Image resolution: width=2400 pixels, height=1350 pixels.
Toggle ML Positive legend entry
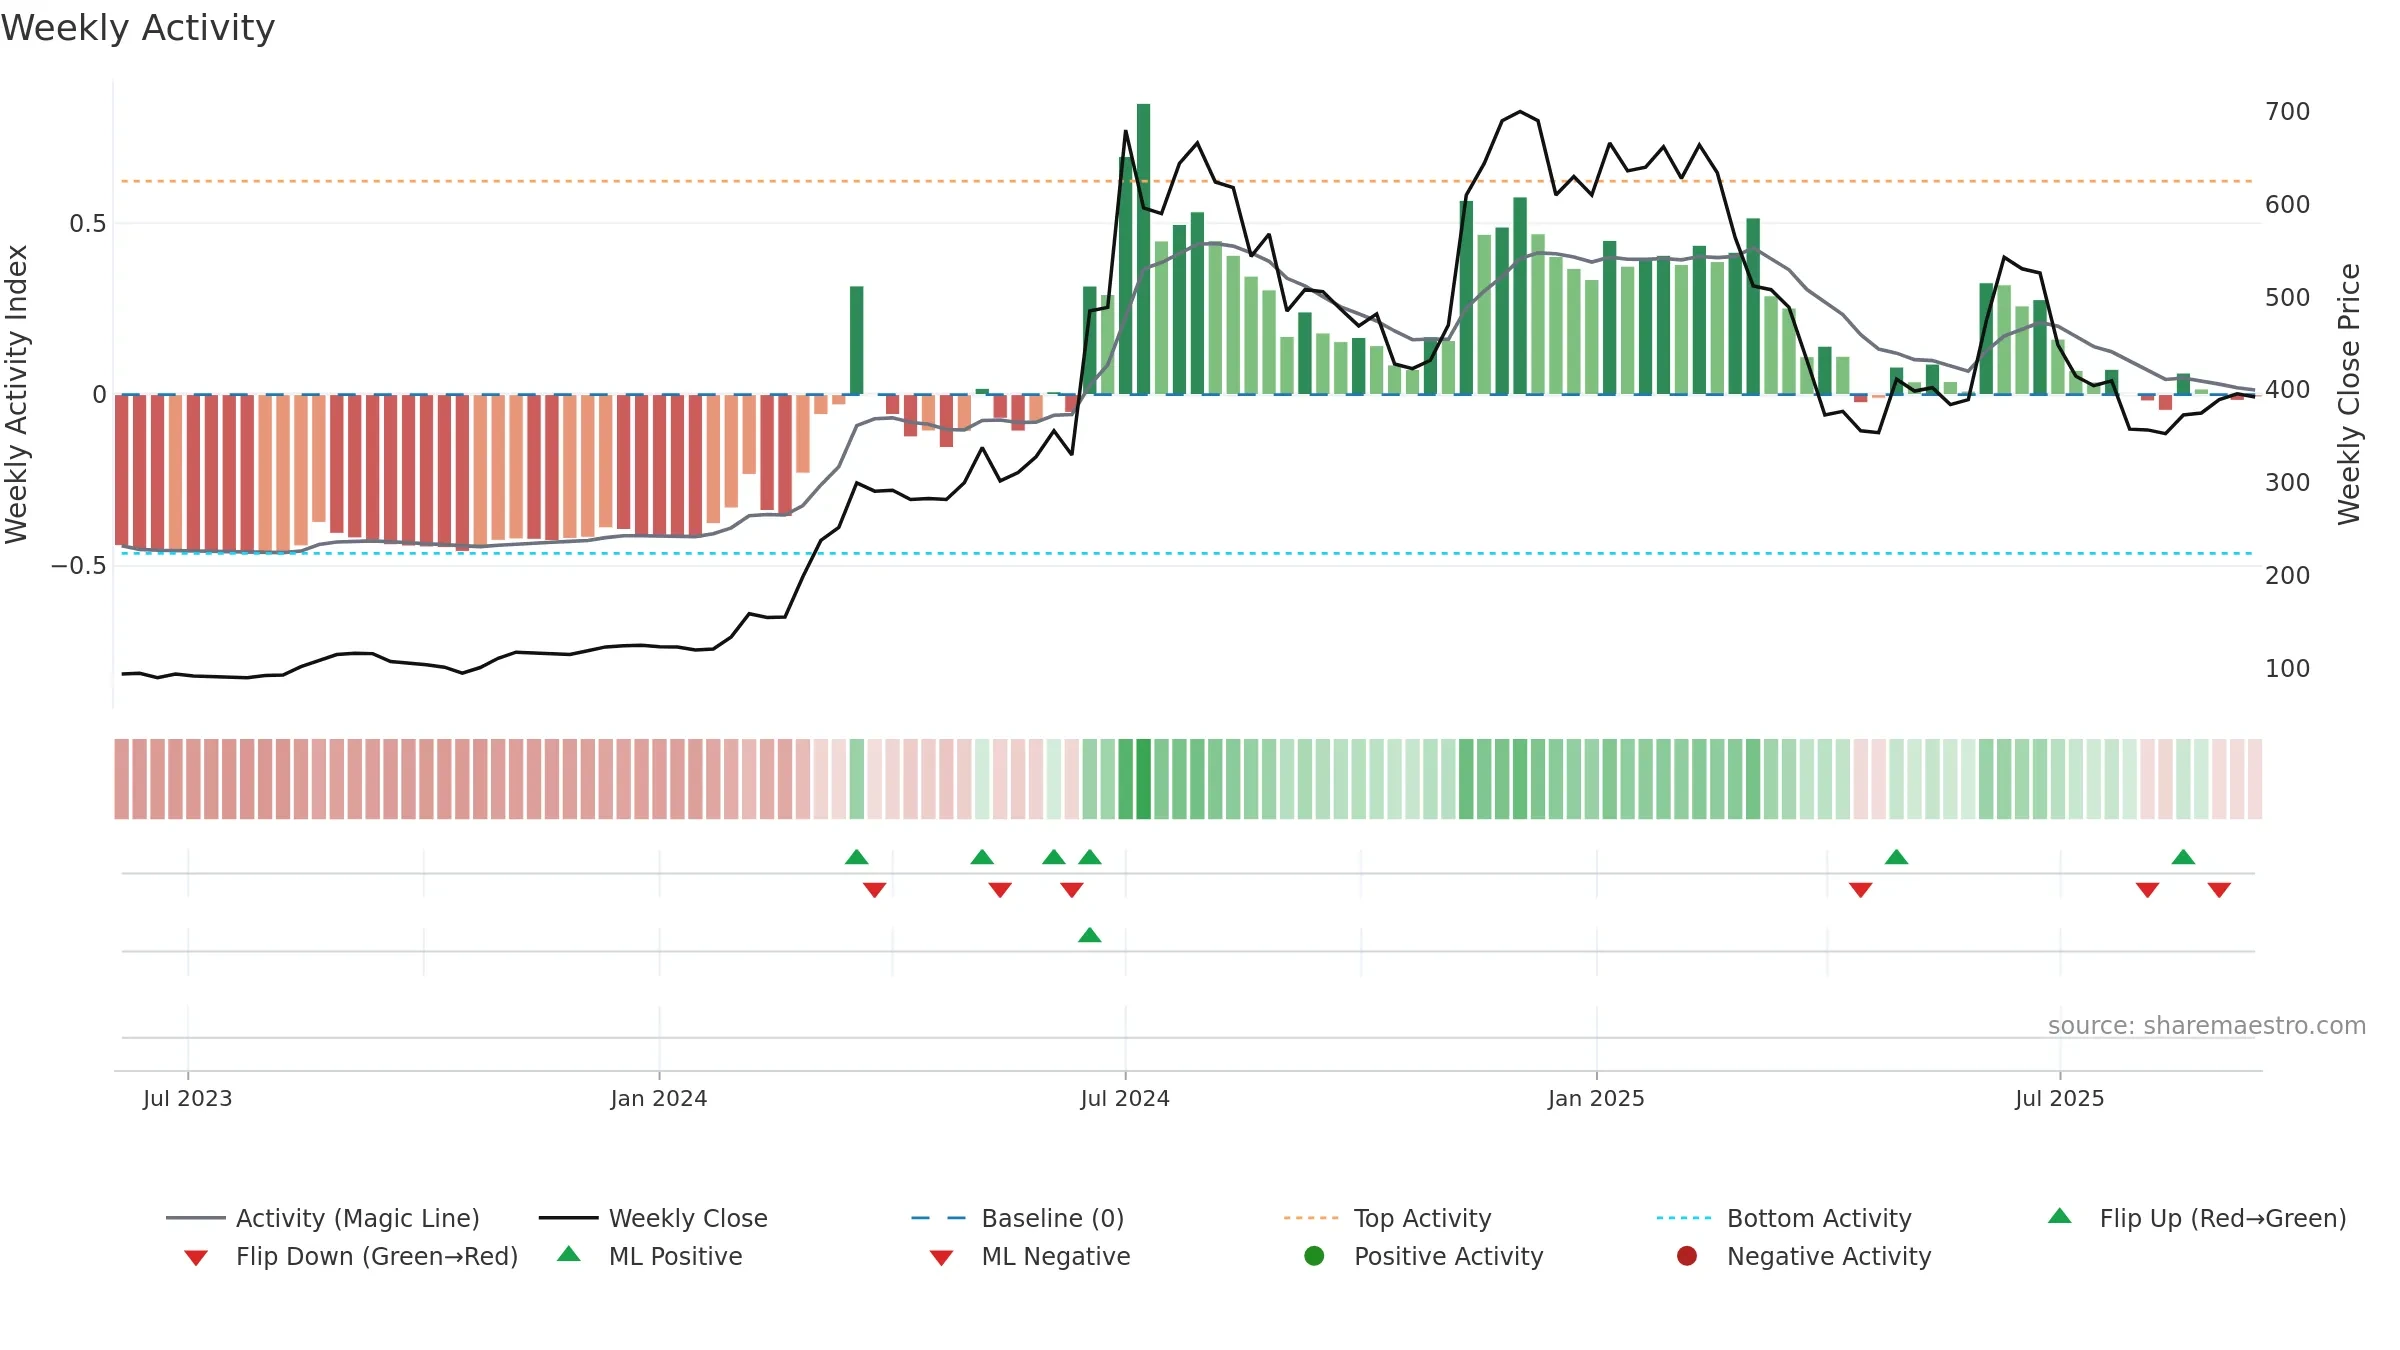650,1256
